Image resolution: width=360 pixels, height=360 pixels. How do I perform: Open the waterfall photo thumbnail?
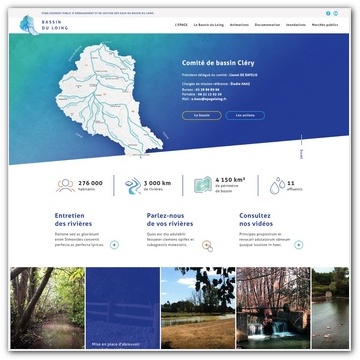pos(273,308)
